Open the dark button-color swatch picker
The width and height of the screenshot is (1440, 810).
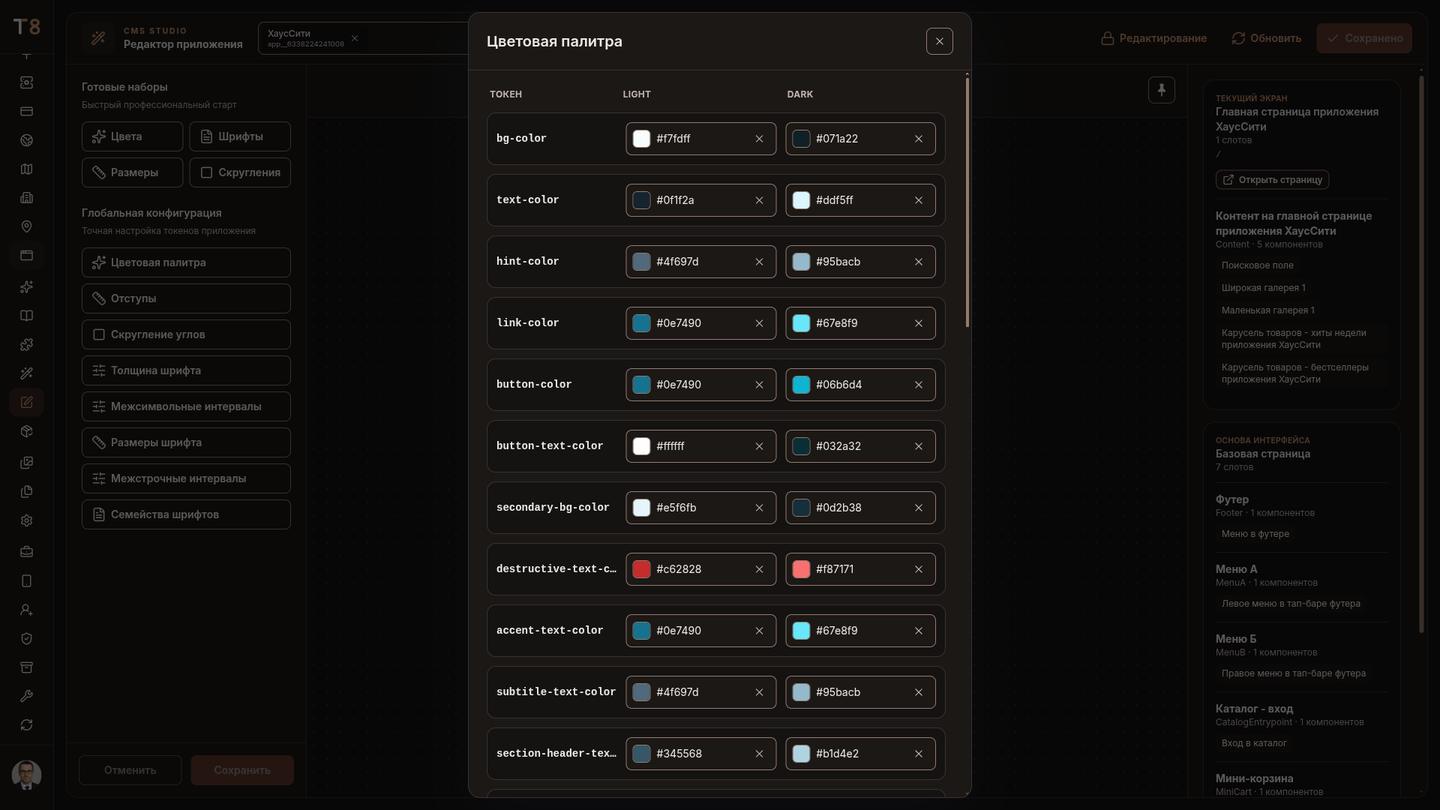[801, 385]
